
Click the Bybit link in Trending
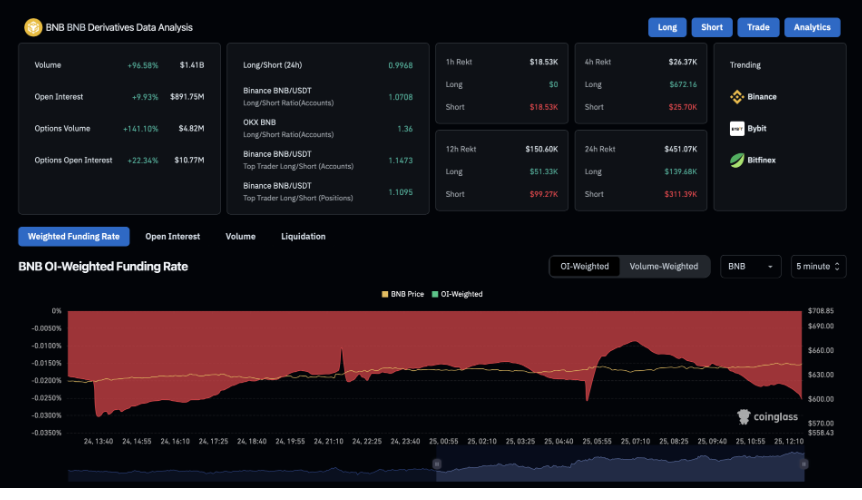pyautogui.click(x=756, y=129)
